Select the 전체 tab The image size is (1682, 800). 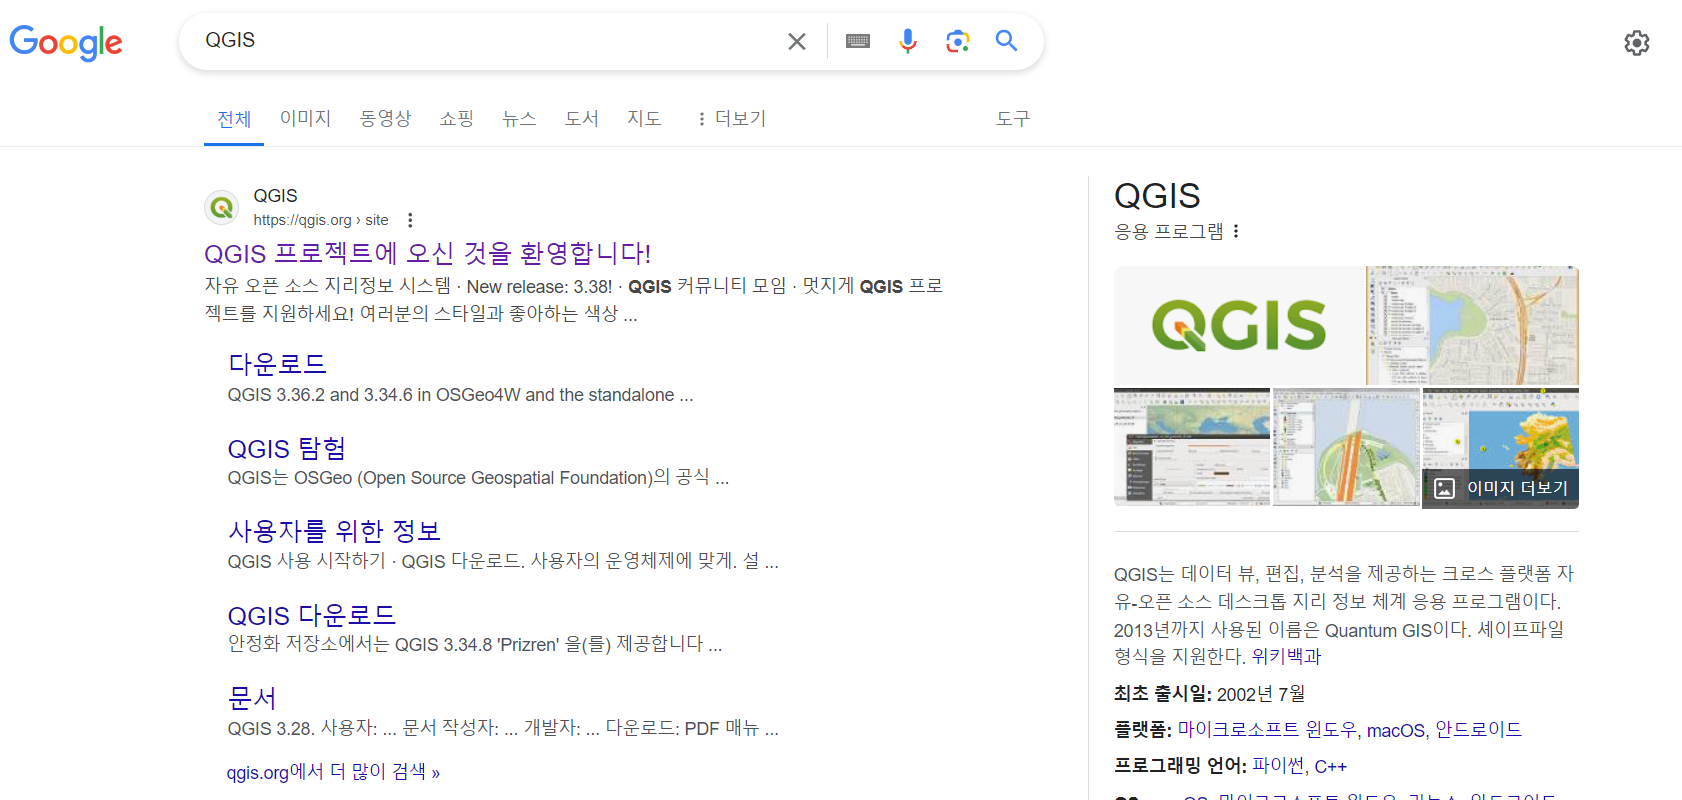tap(234, 119)
